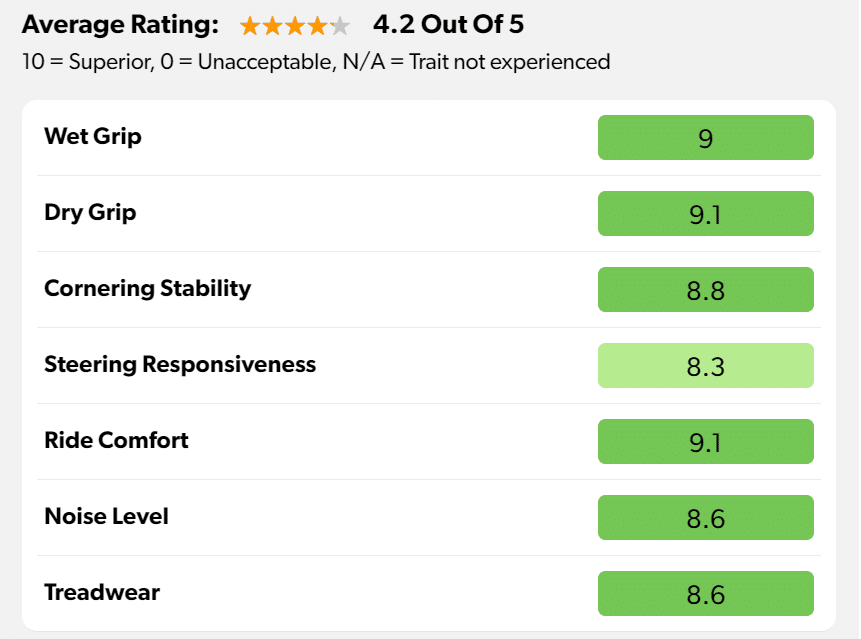Click the rating scale legend text

(x=315, y=62)
